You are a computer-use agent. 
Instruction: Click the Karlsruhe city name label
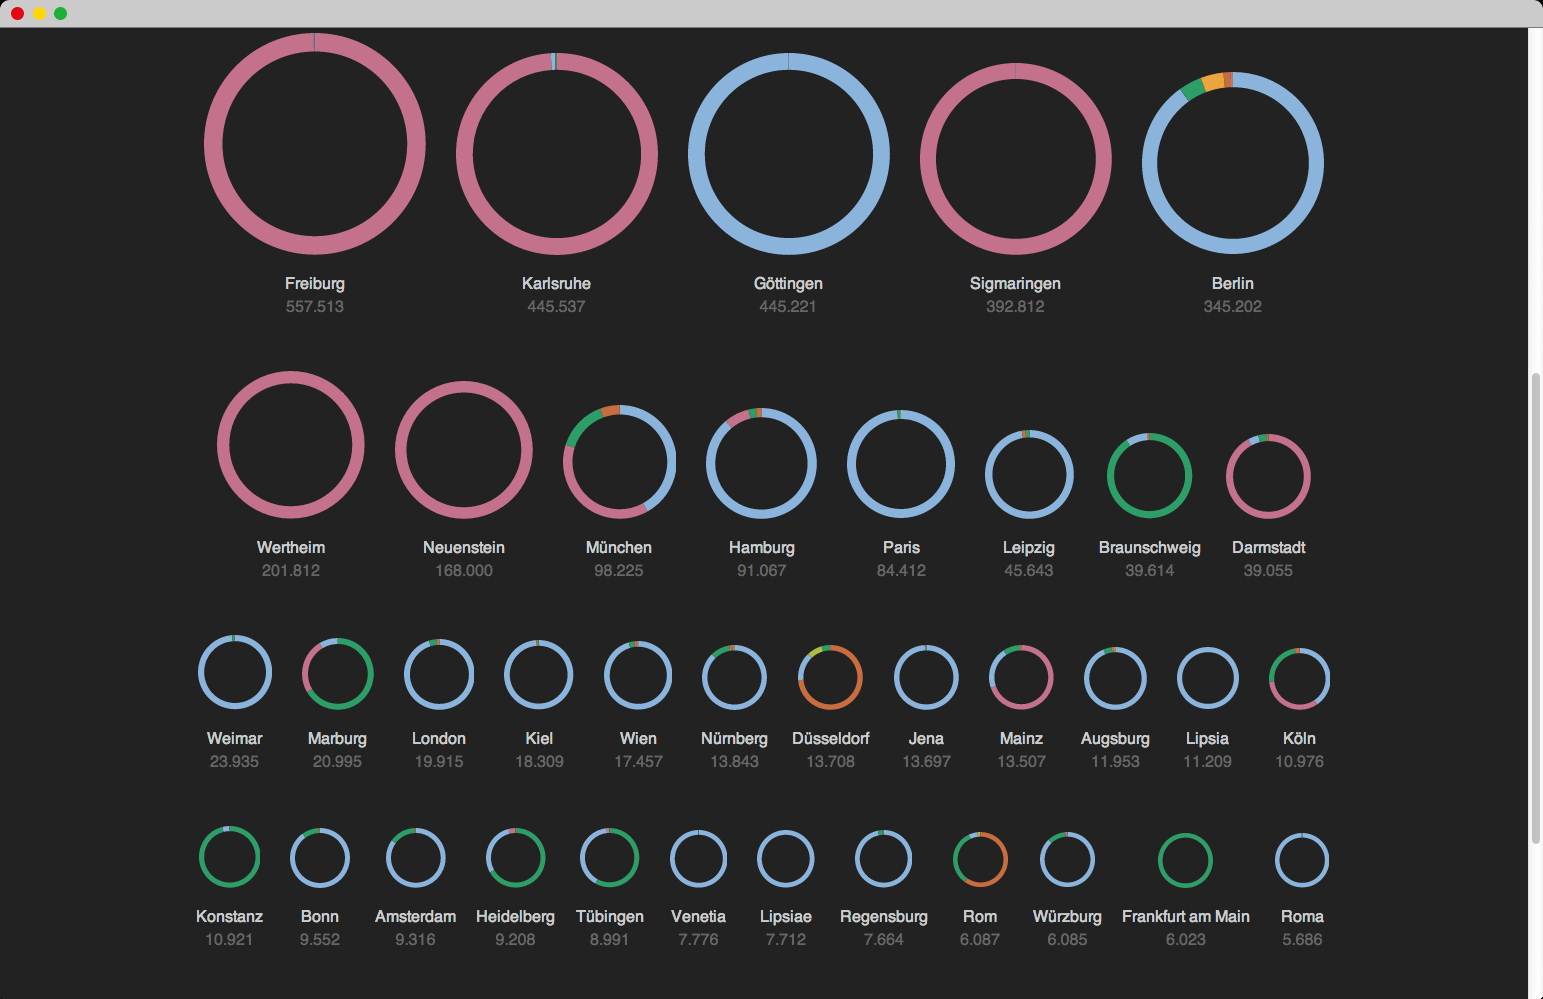[x=557, y=284]
